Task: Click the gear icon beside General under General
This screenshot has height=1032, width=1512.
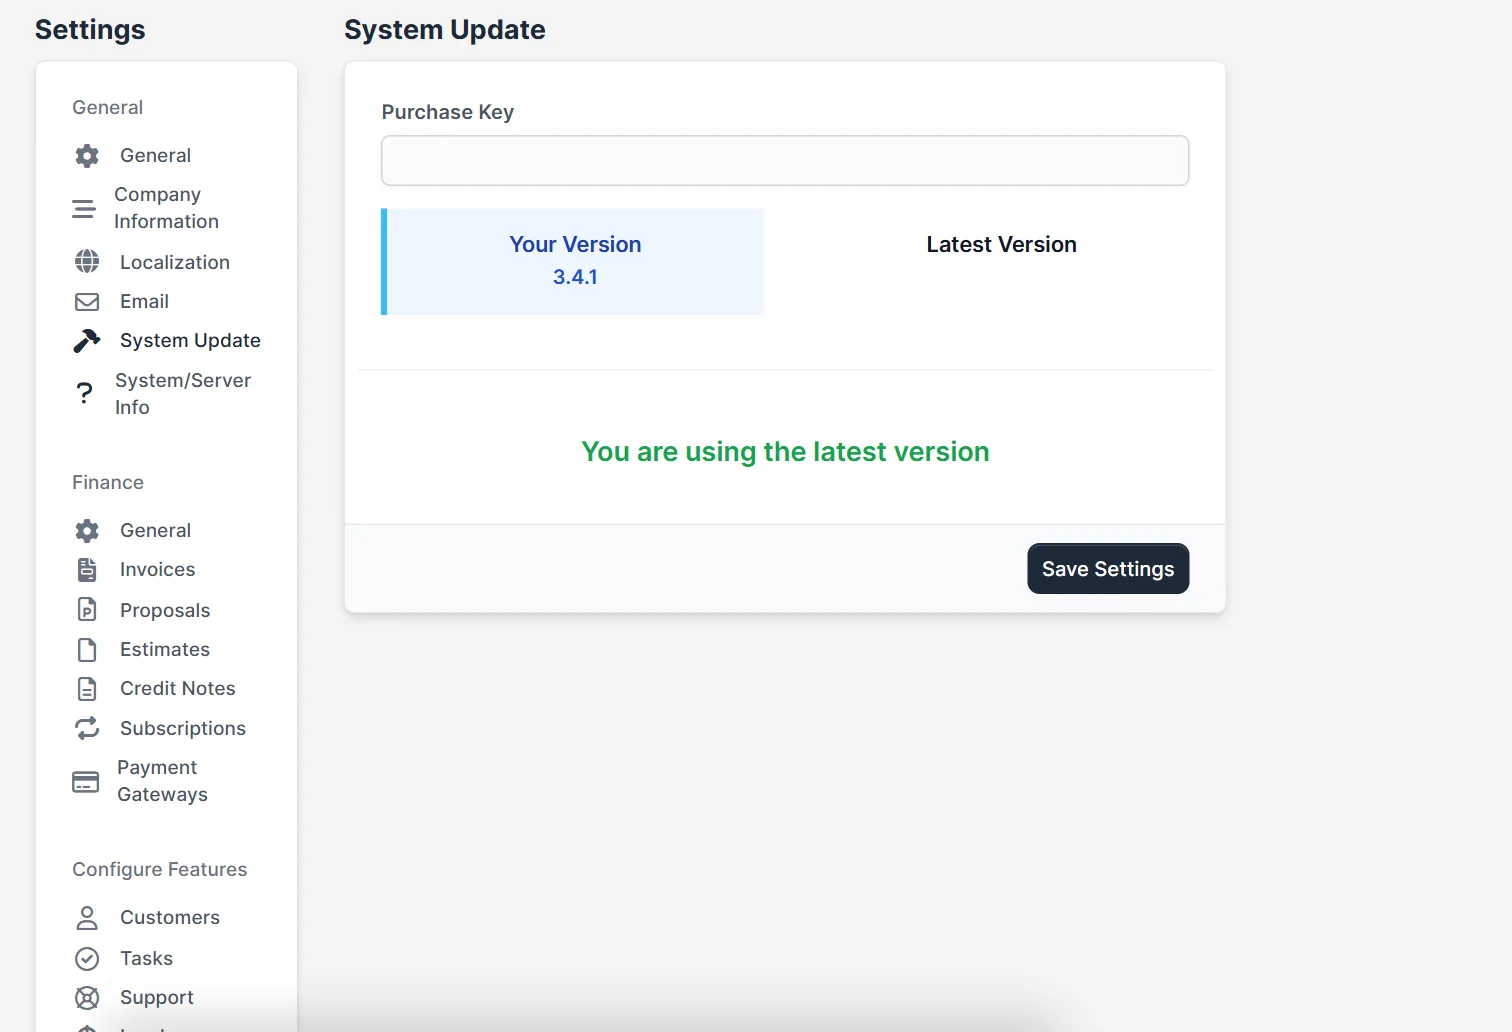Action: coord(87,155)
